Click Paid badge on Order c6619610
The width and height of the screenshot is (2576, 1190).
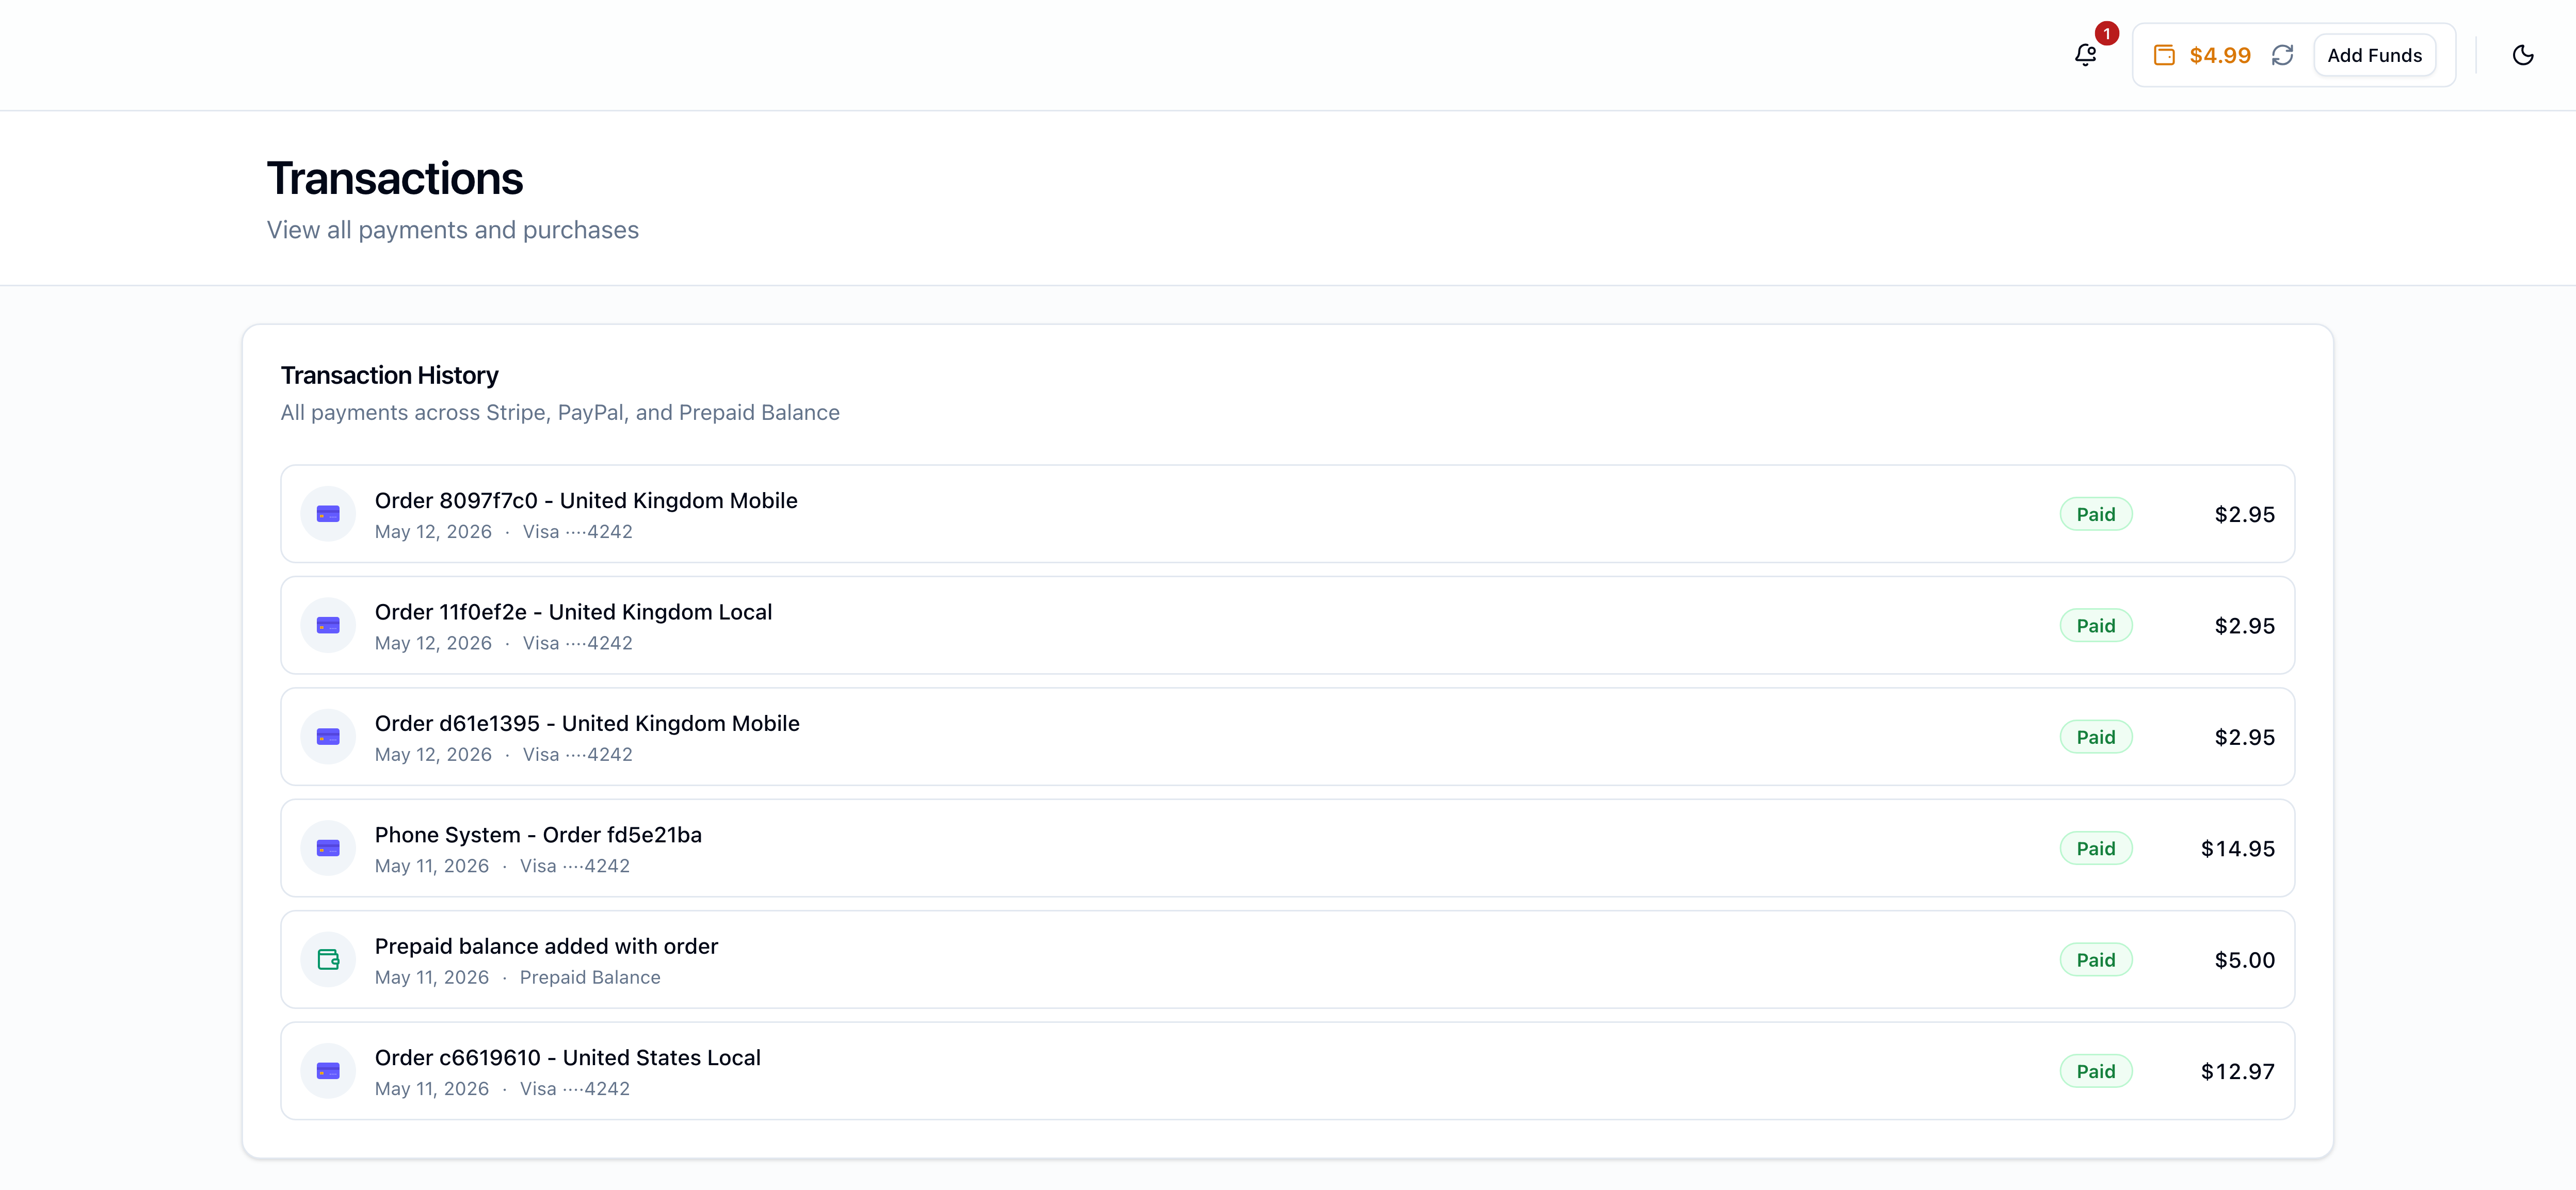(x=2096, y=1071)
